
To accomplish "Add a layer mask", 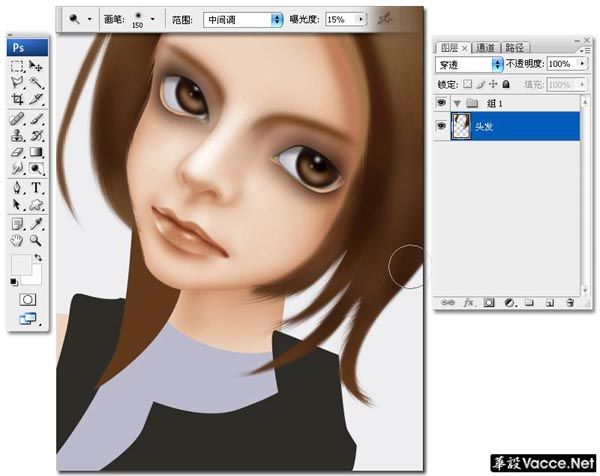I will pyautogui.click(x=489, y=303).
